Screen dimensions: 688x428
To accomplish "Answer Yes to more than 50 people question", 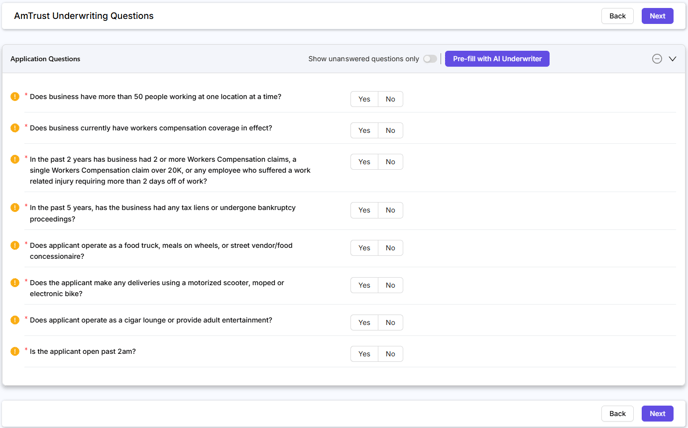I will click(364, 99).
